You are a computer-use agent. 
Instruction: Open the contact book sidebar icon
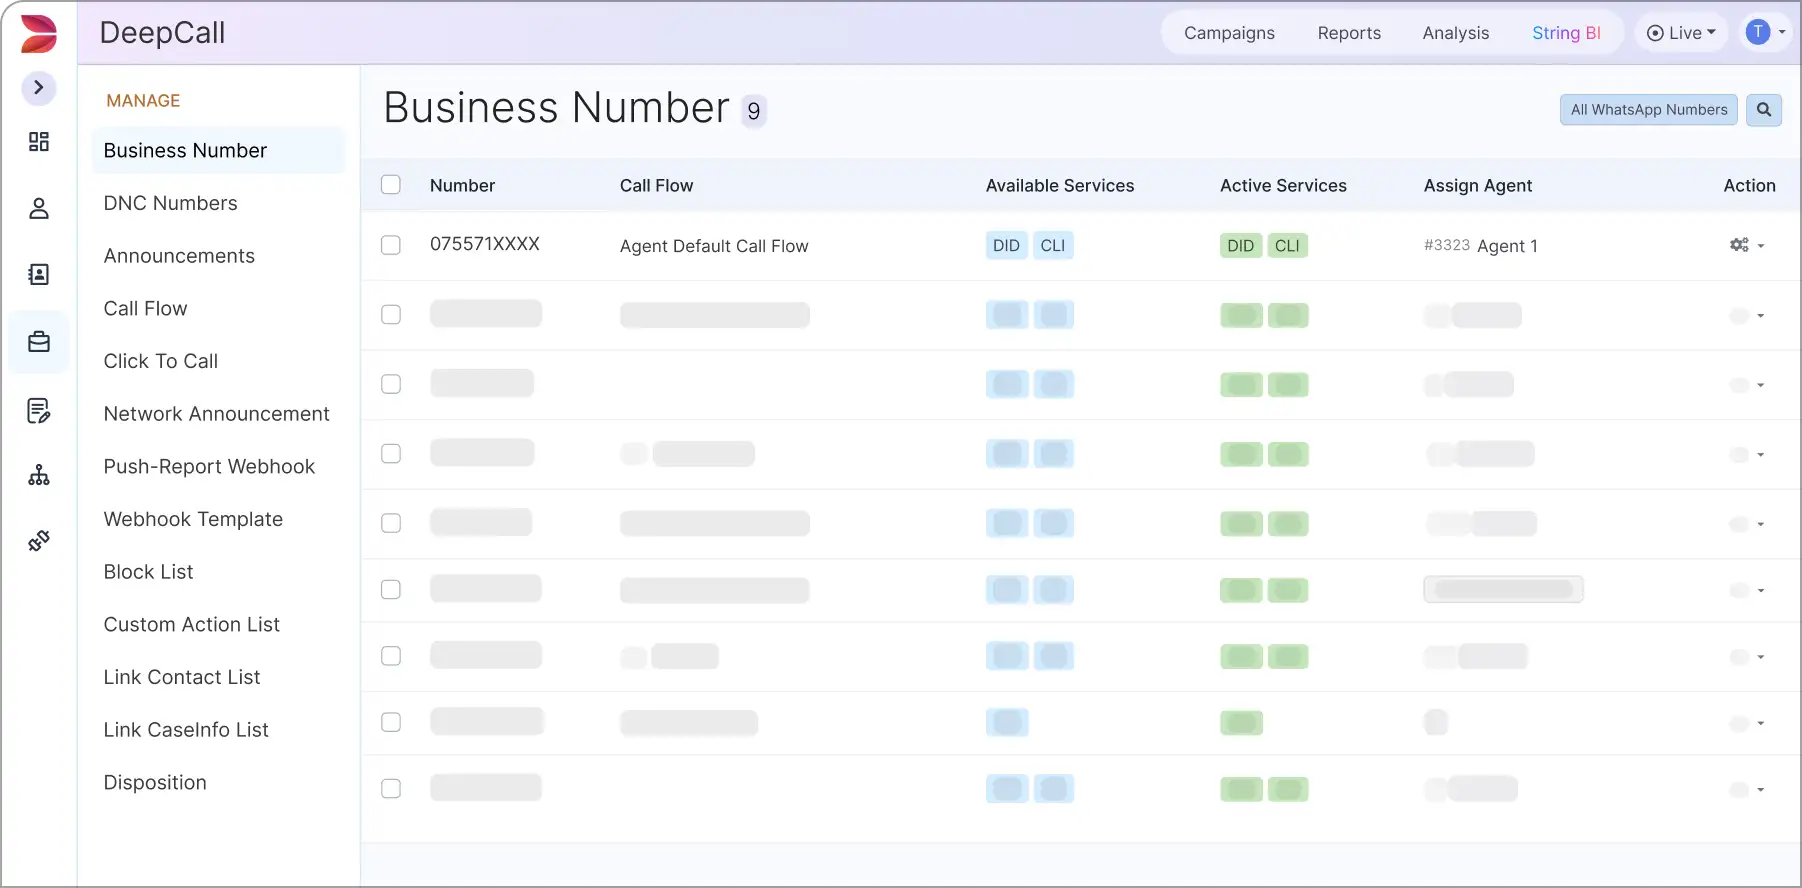point(39,275)
